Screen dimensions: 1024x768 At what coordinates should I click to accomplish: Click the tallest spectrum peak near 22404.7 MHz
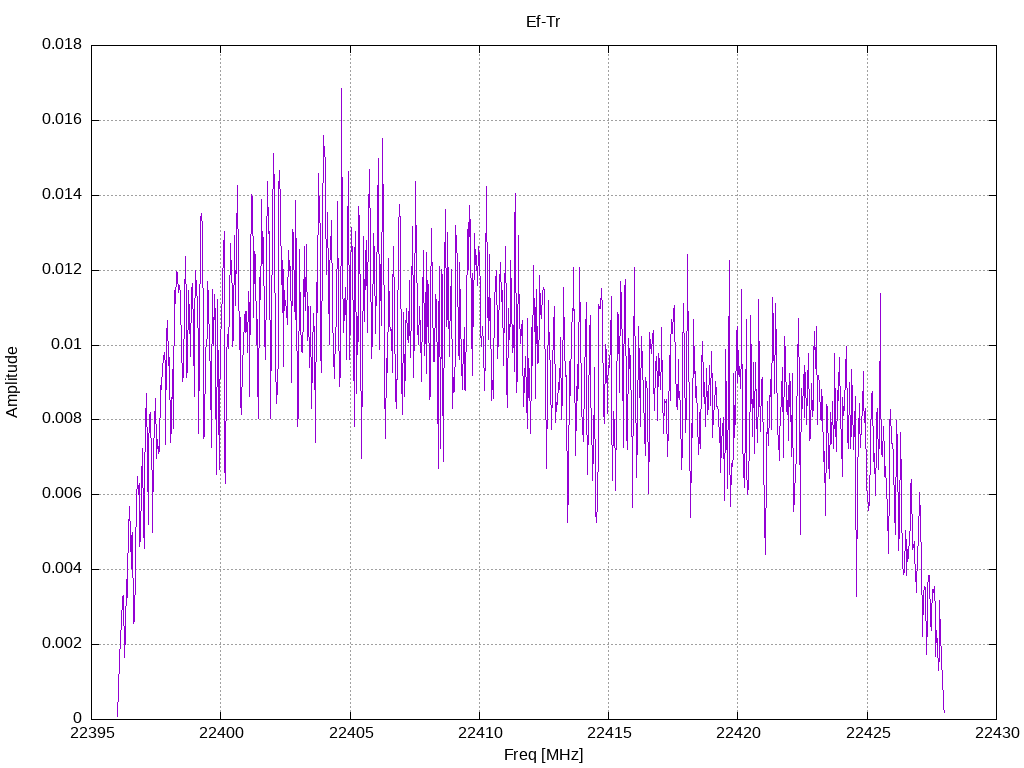(x=341, y=89)
